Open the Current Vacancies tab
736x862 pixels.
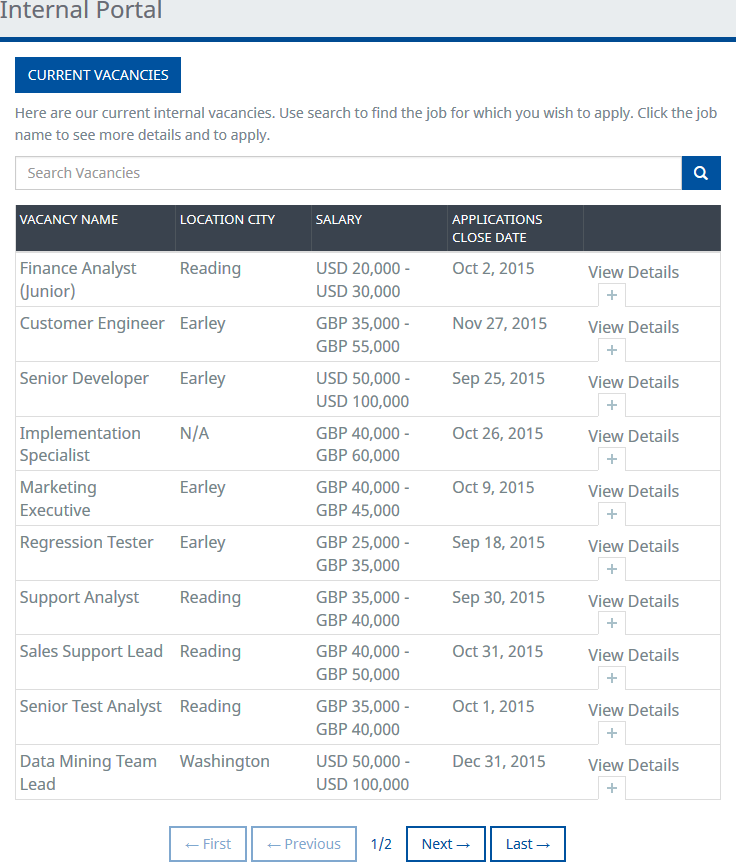[x=98, y=75]
